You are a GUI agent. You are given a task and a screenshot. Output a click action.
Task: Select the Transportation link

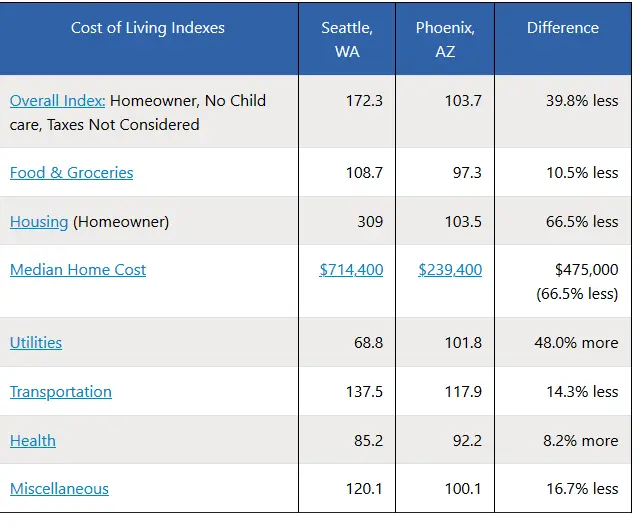click(x=61, y=392)
